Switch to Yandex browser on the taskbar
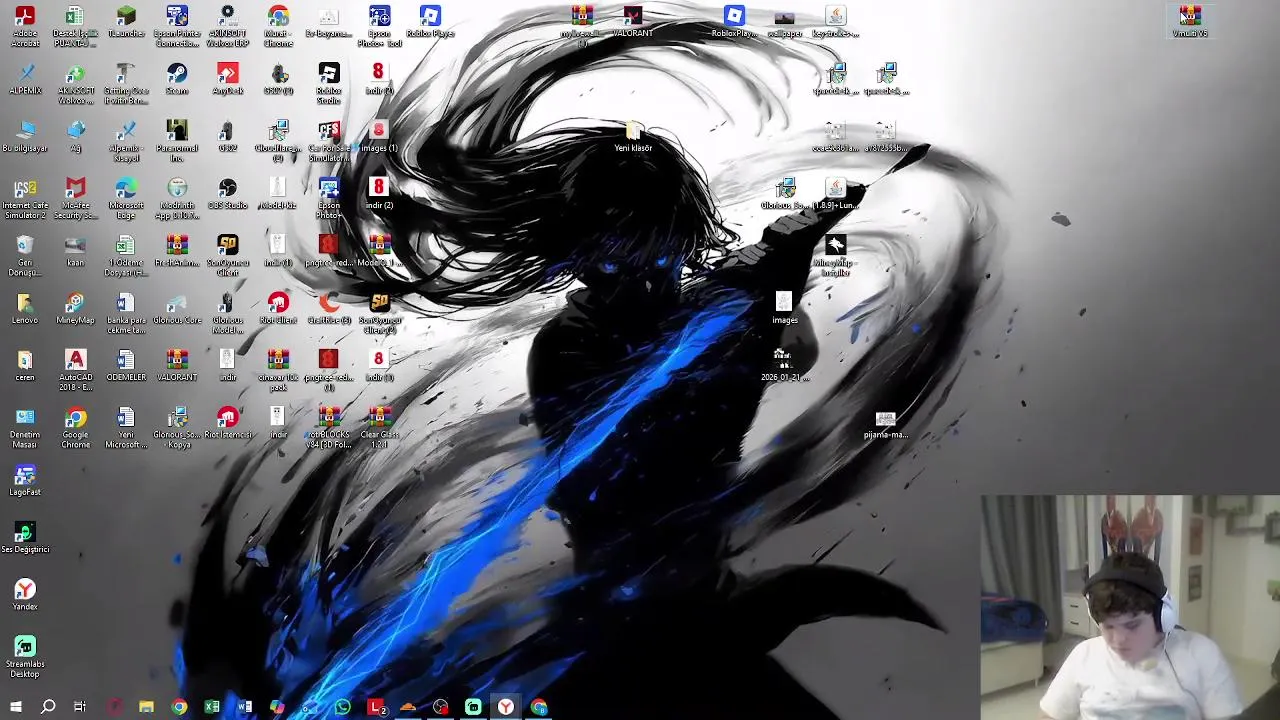The image size is (1280, 720). 506,707
